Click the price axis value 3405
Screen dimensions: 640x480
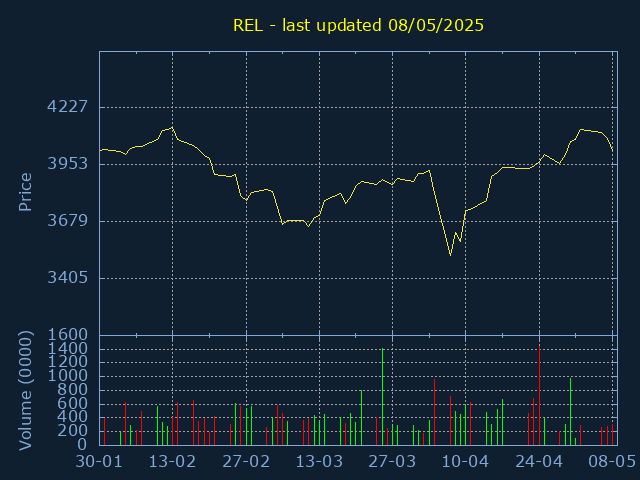point(68,278)
